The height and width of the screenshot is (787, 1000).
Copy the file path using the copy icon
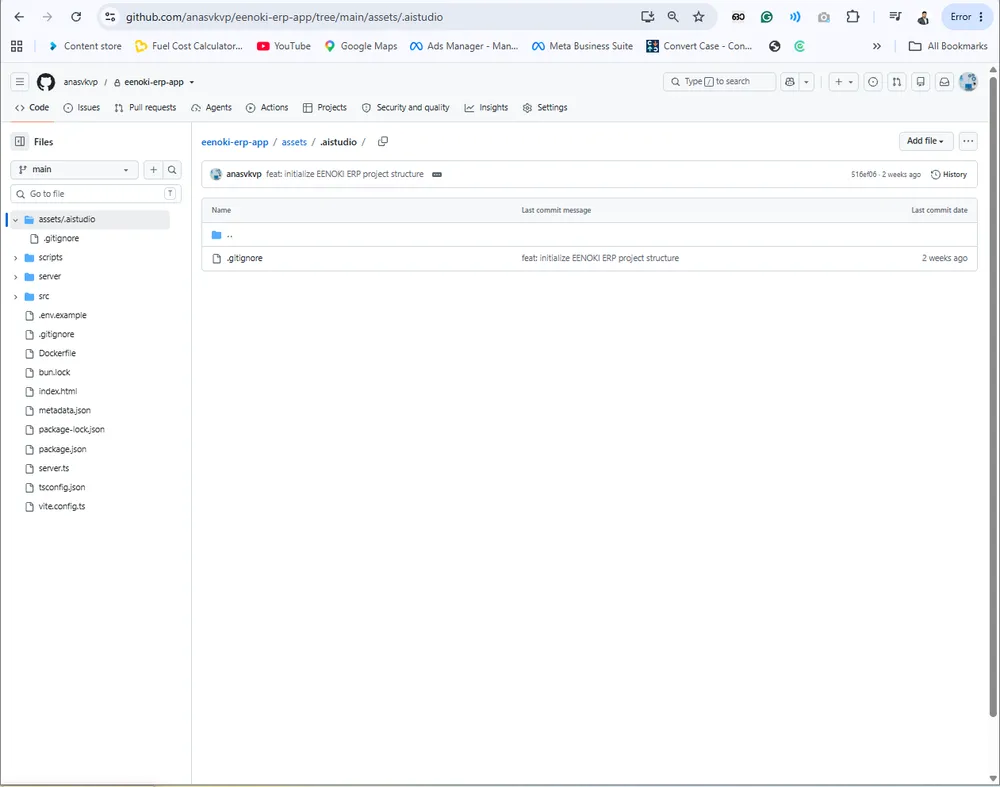pyautogui.click(x=383, y=142)
